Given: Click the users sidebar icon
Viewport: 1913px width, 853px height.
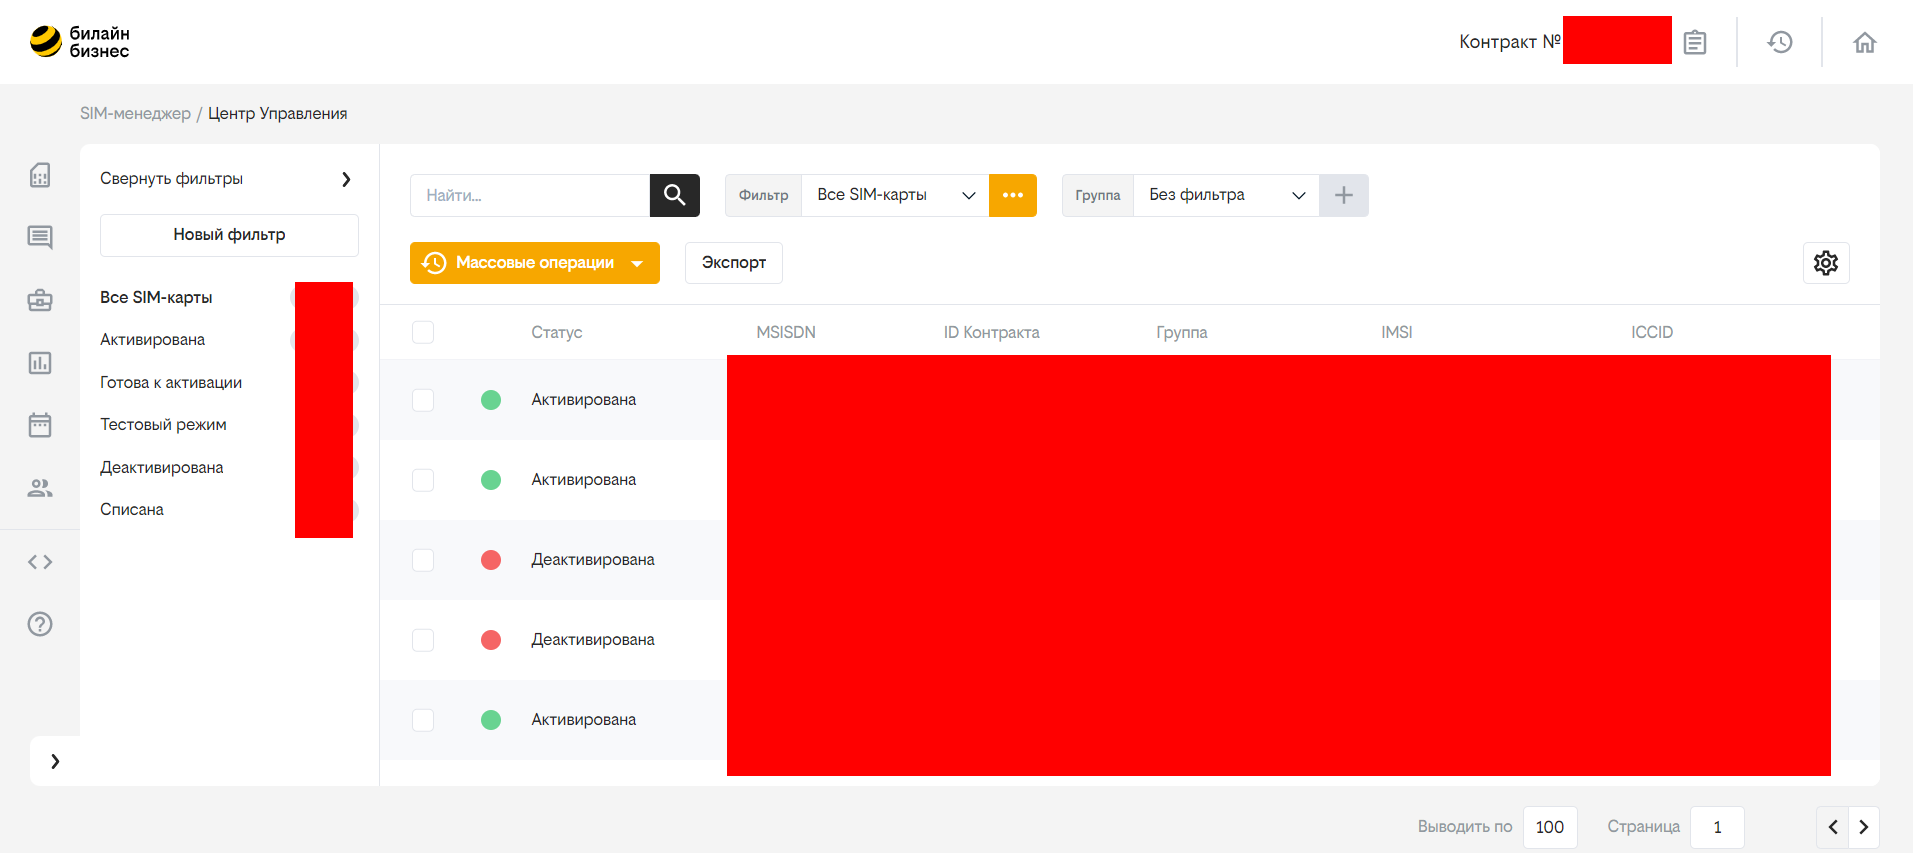Looking at the screenshot, I should click(40, 488).
